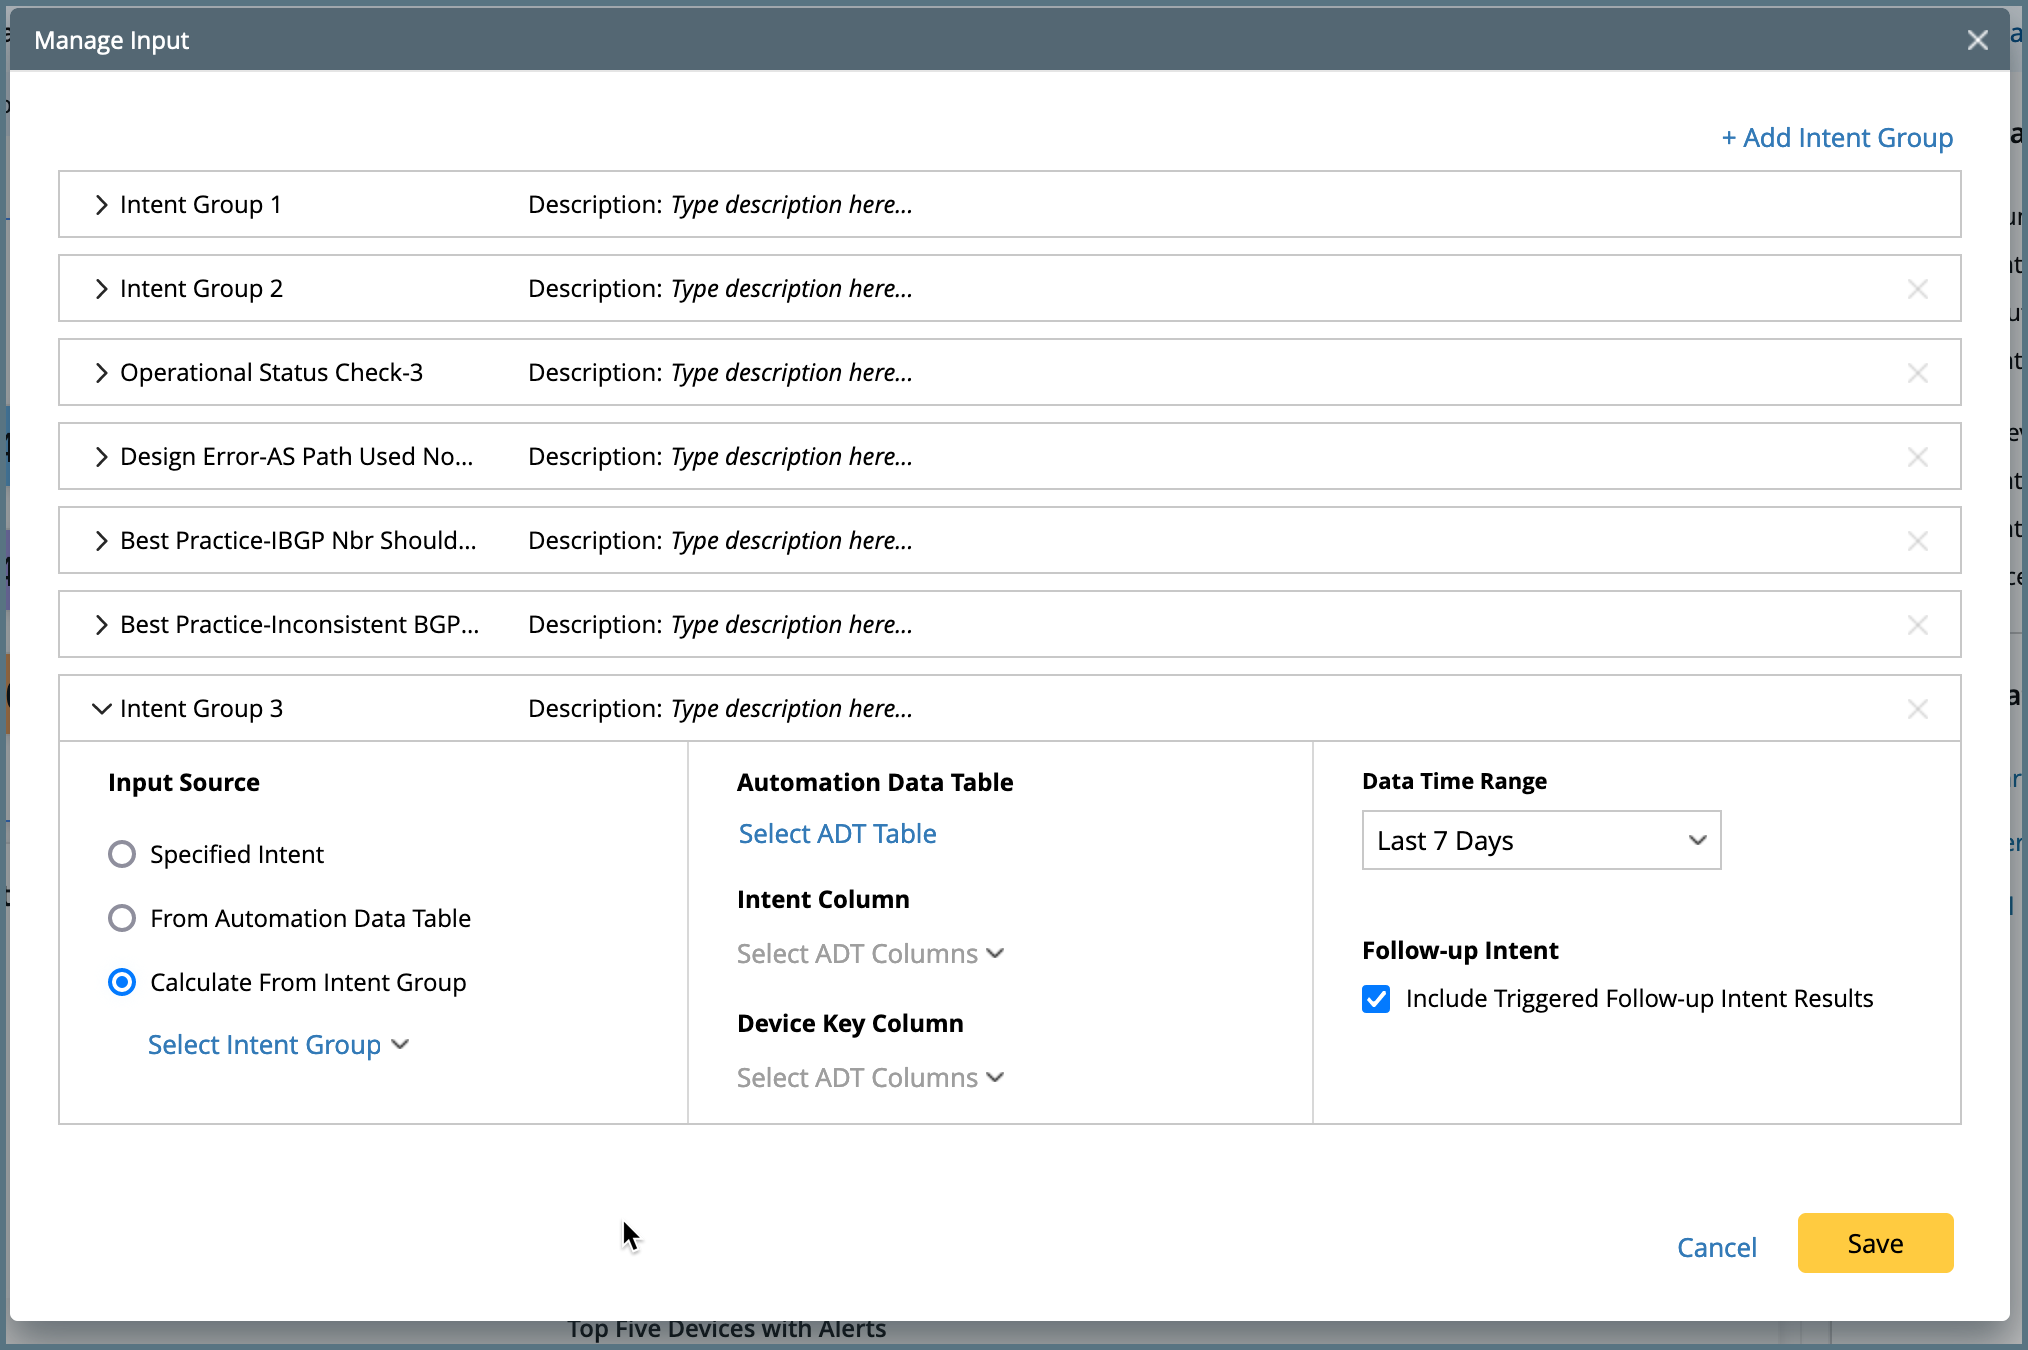Close the Manage Input dialog

coord(1977,40)
